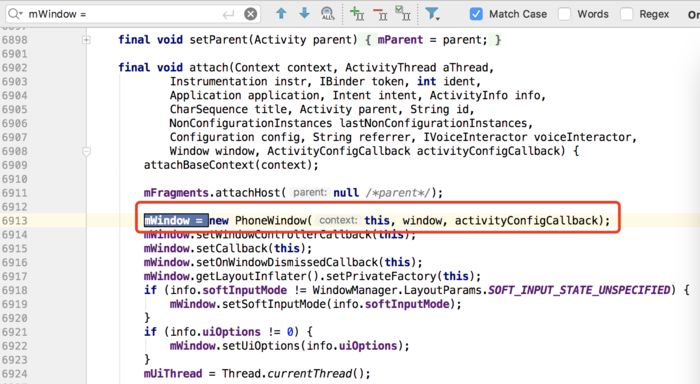The width and height of the screenshot is (700, 384).
Task: Click 'Instrumentation' on line 6903
Action: click(x=218, y=82)
